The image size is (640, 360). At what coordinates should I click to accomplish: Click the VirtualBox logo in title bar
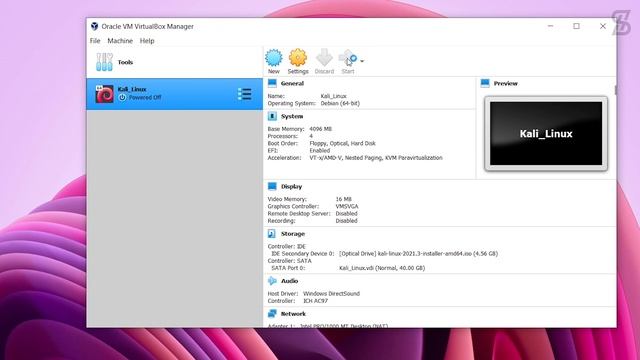point(94,26)
